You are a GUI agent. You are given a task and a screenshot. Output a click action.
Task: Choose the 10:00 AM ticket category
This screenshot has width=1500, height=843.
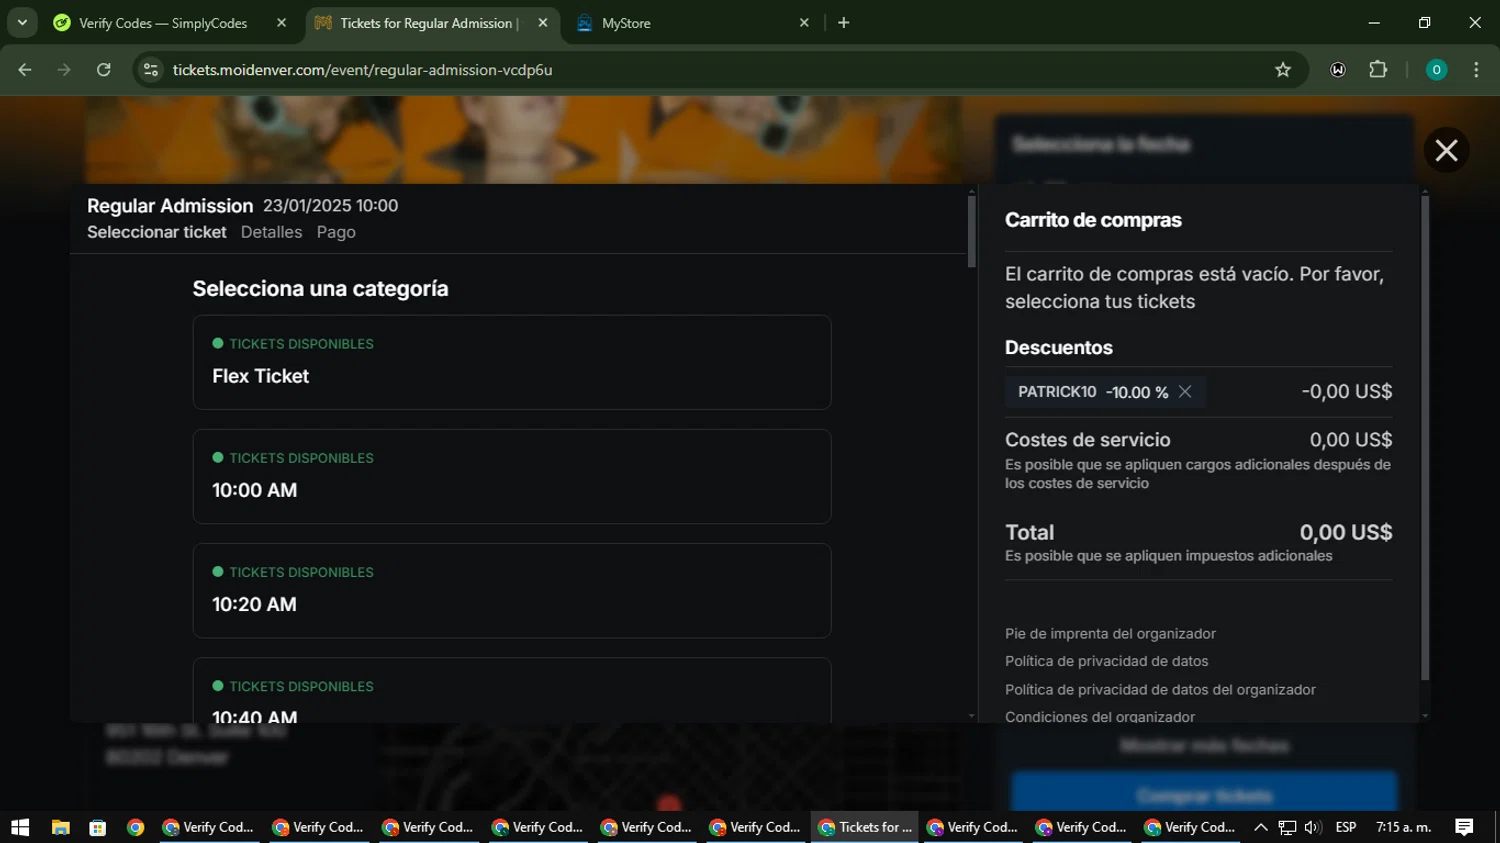coord(512,476)
